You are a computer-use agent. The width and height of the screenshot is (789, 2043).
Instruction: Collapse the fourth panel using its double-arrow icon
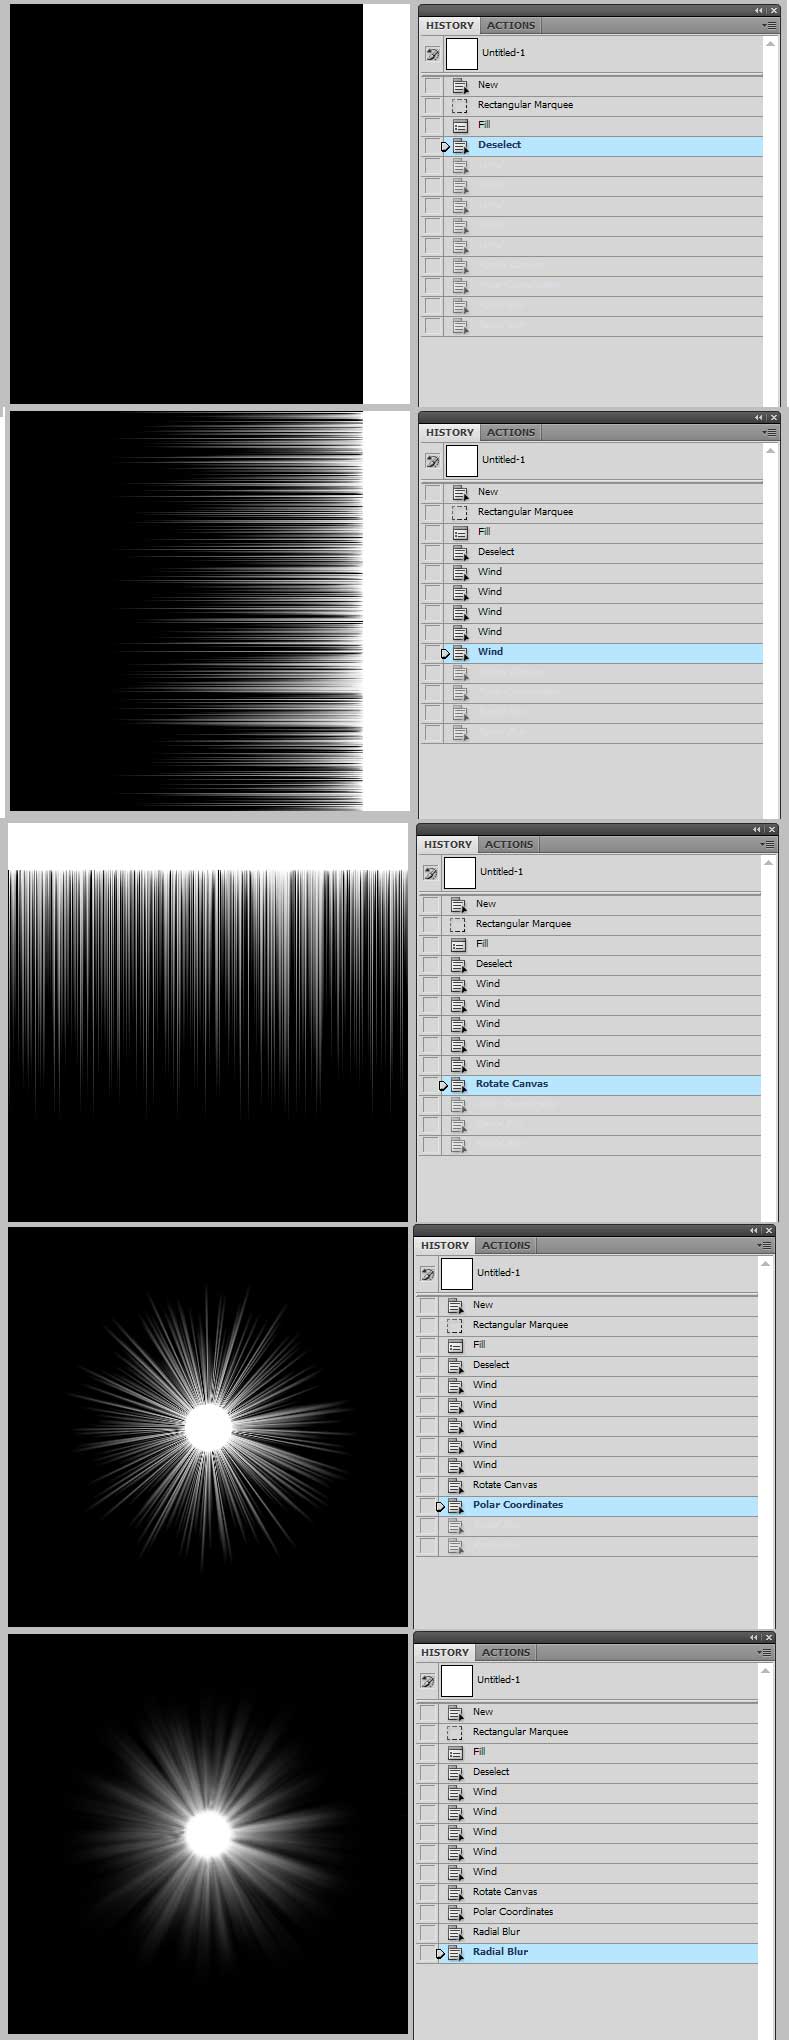pyautogui.click(x=754, y=1231)
